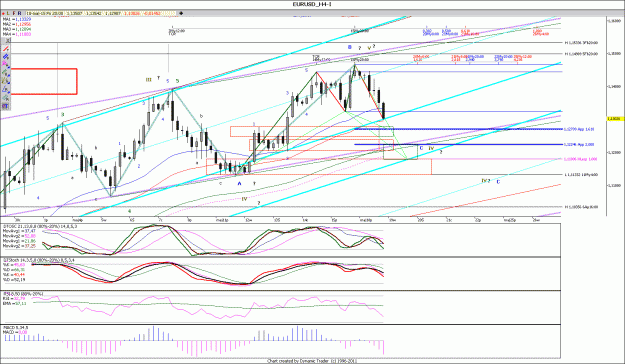Click the EURUSD_H4-I chart title

pos(312,4)
